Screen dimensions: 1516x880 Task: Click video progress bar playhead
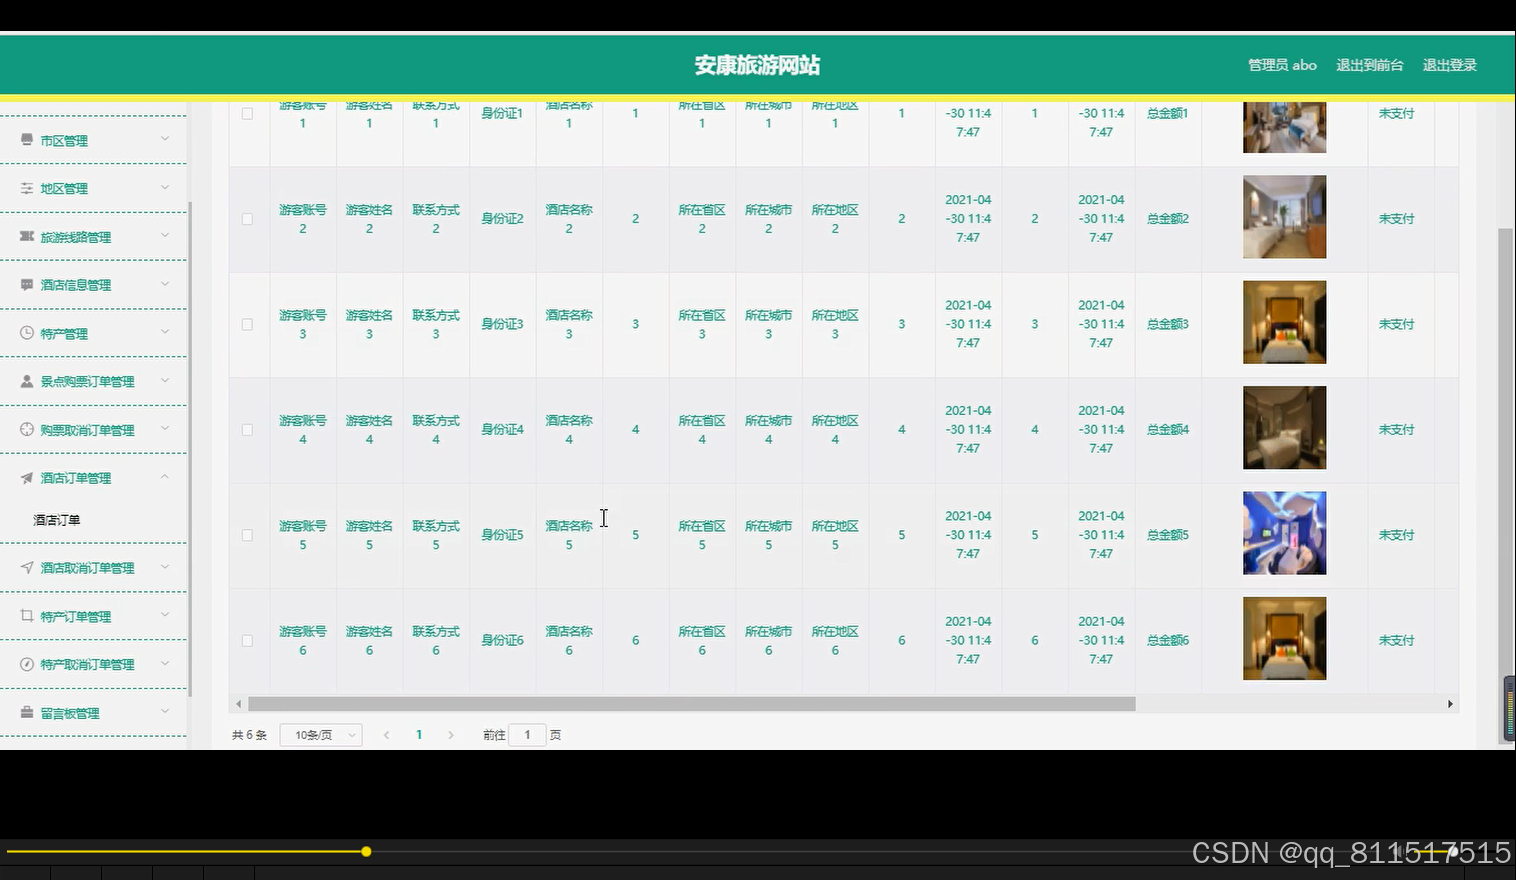tap(366, 852)
